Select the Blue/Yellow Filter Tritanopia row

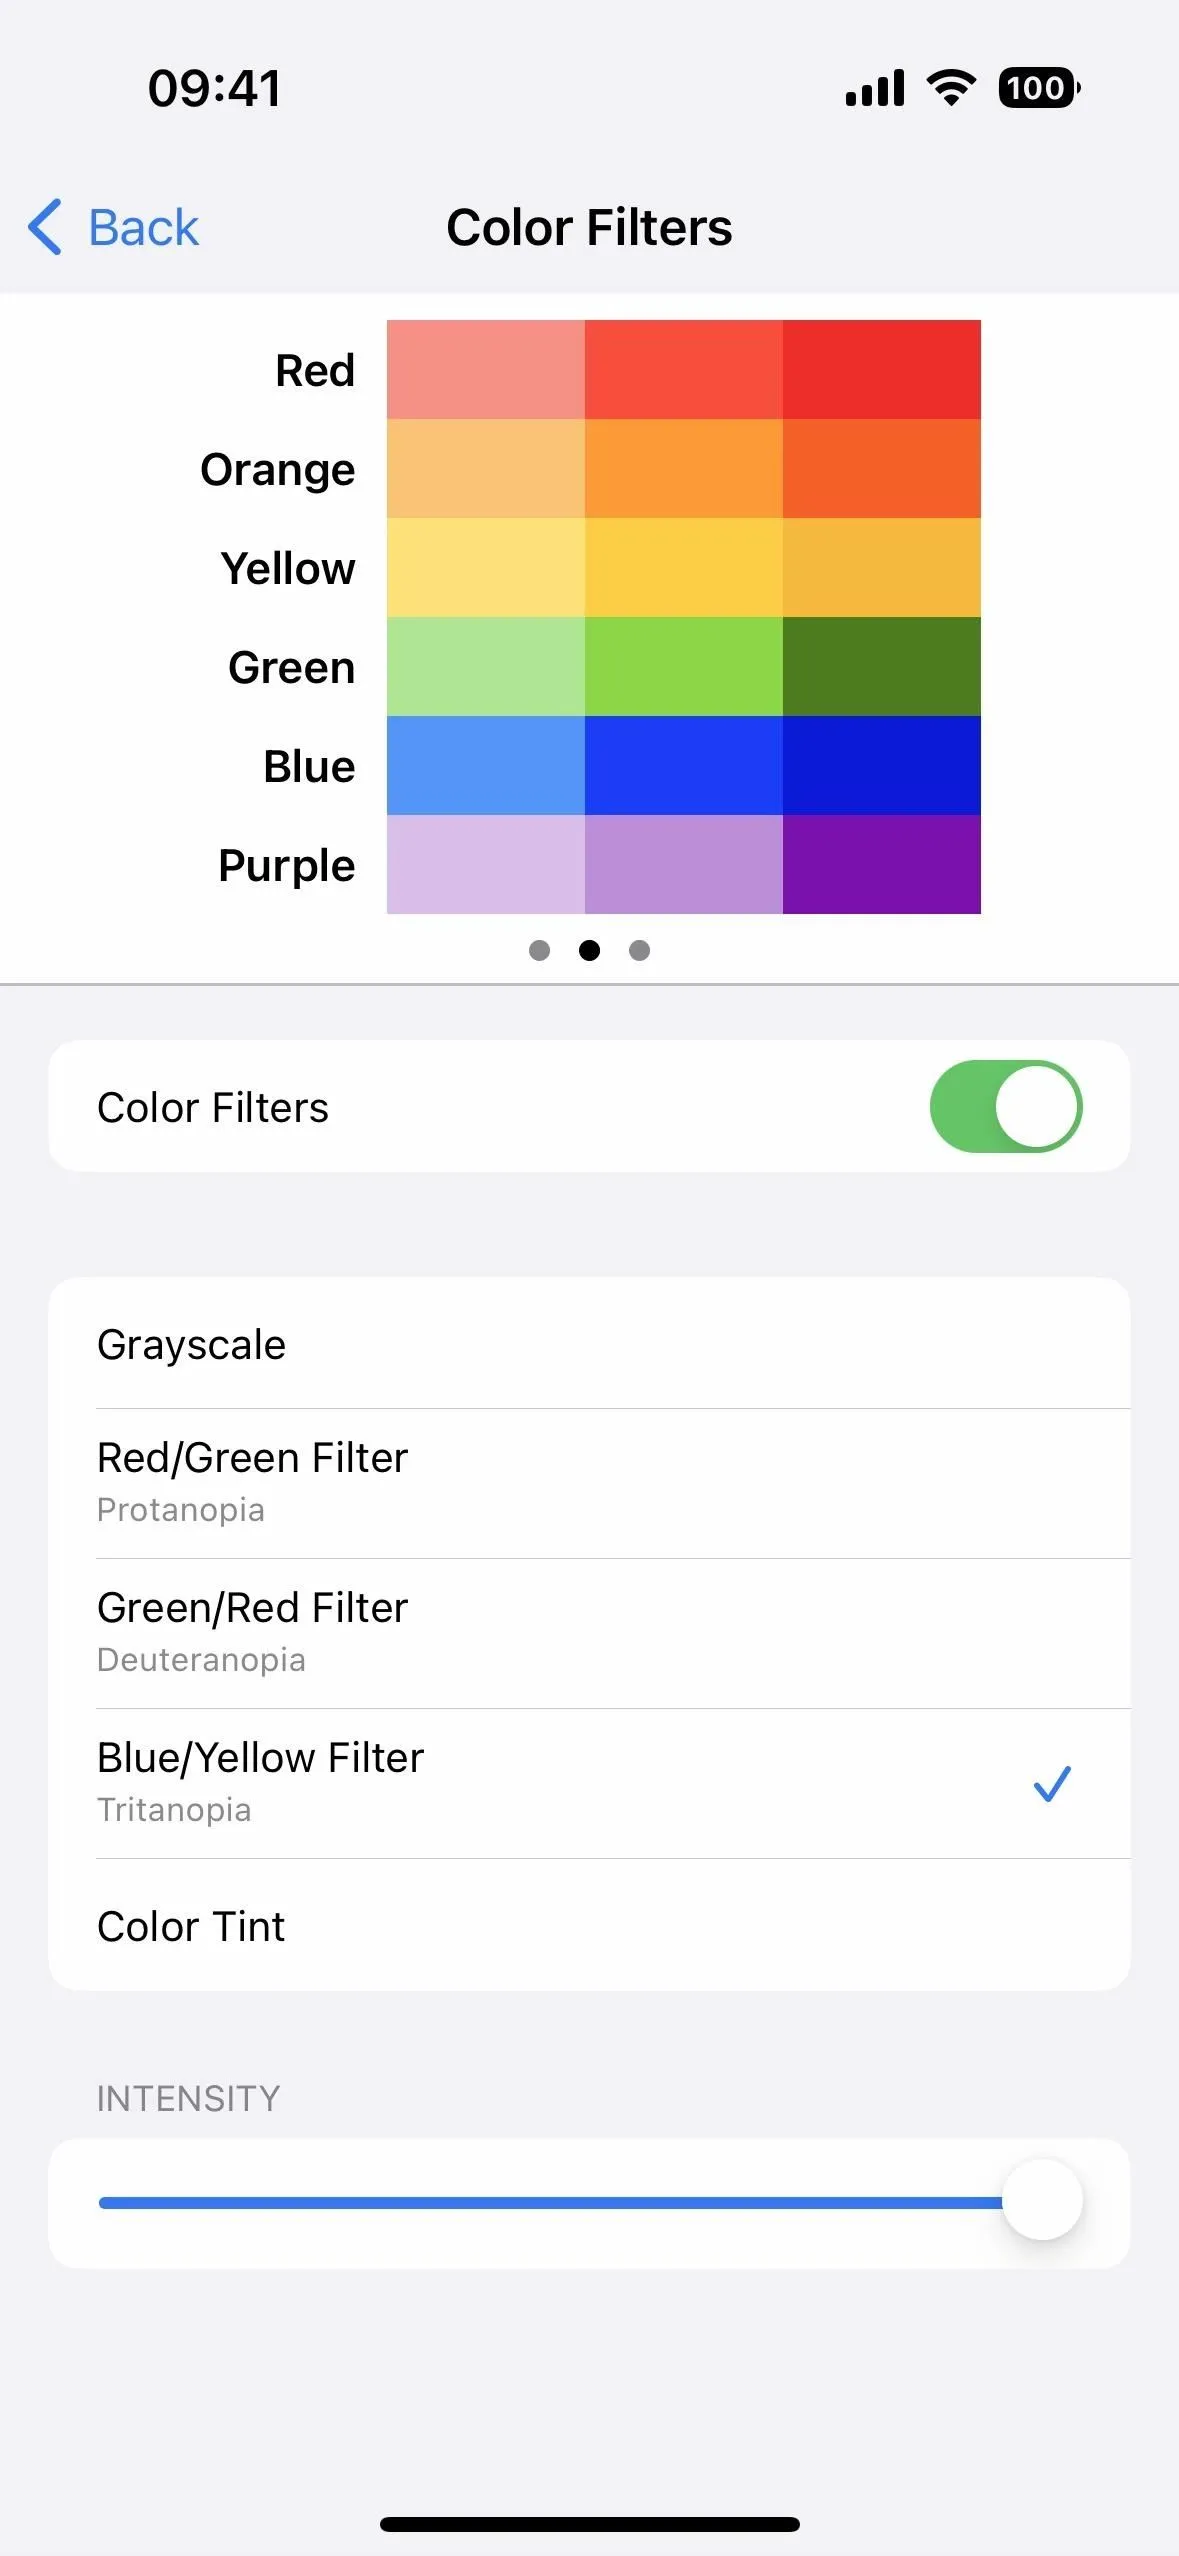589,1783
